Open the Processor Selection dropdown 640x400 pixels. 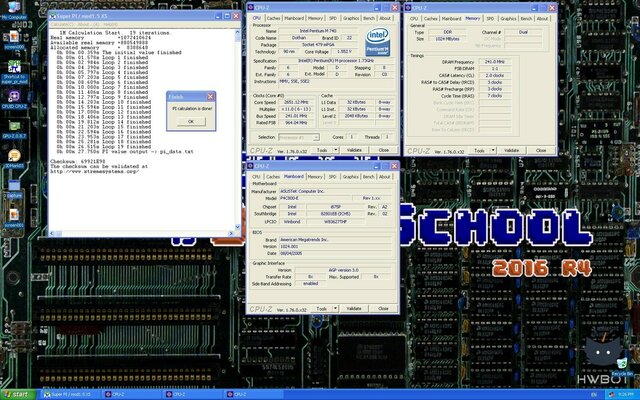(299, 137)
